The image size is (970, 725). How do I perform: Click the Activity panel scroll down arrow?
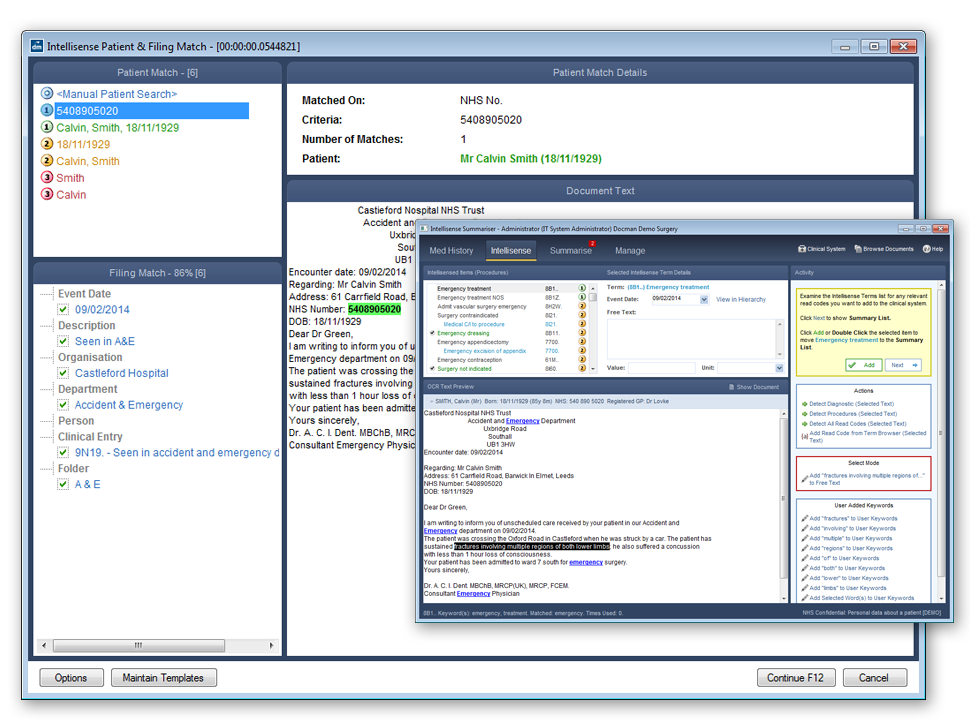[941, 598]
